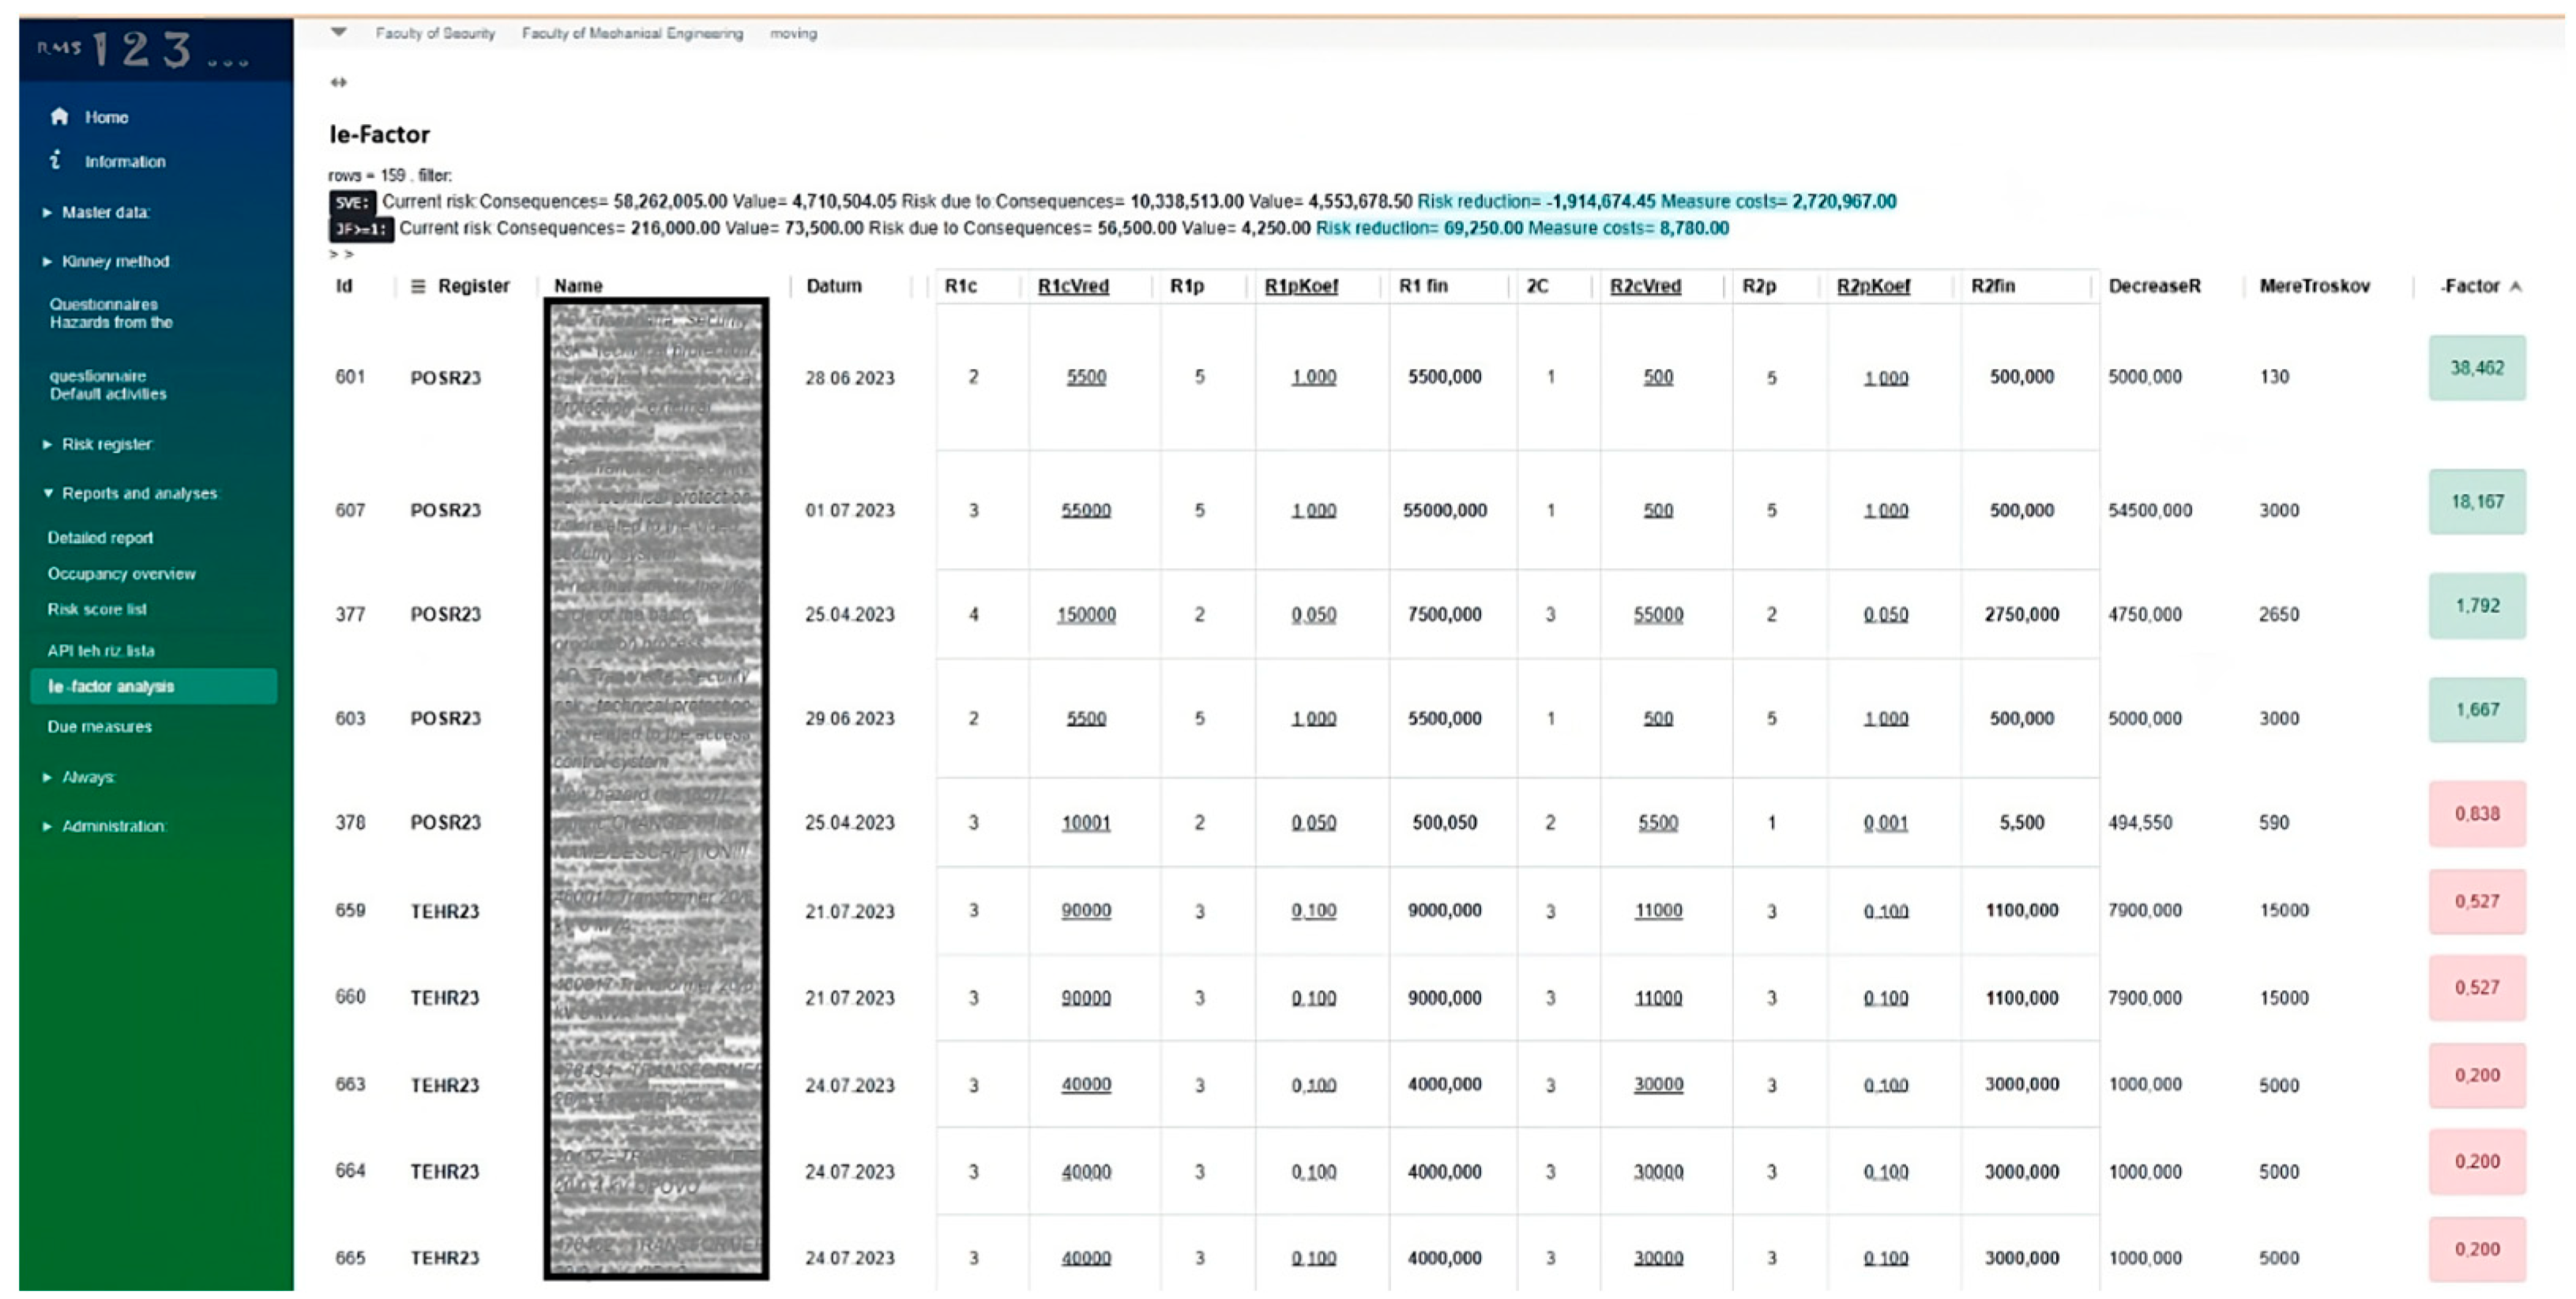Click the Register column hamburger icon

418,286
